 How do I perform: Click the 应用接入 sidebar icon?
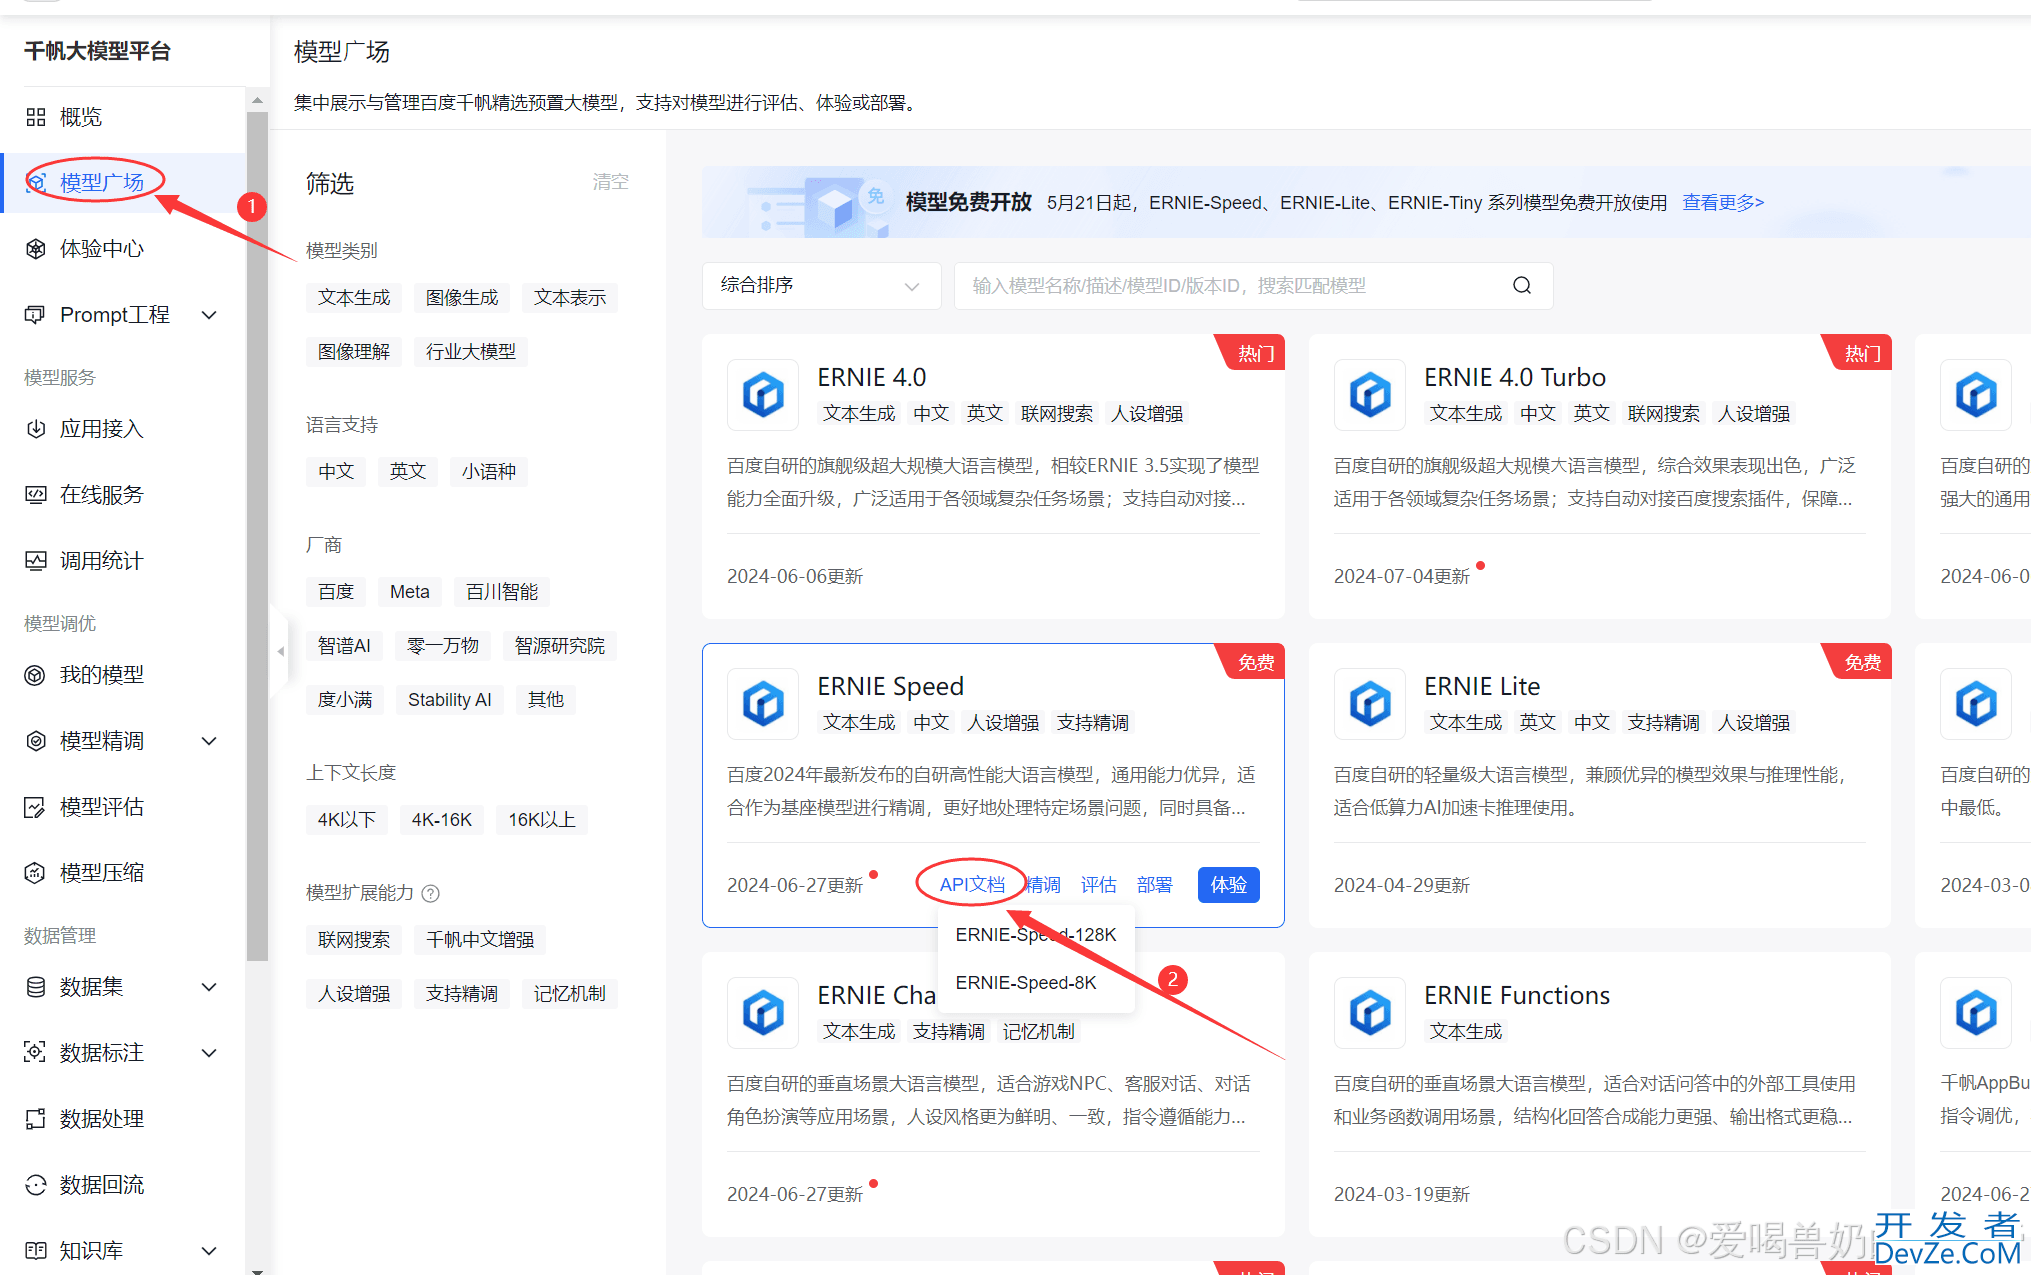(36, 429)
